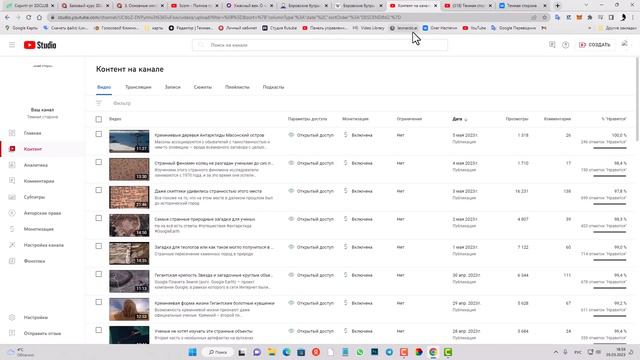Switch to the Плейлисты tab
This screenshot has width=640, height=360.
[x=237, y=87]
